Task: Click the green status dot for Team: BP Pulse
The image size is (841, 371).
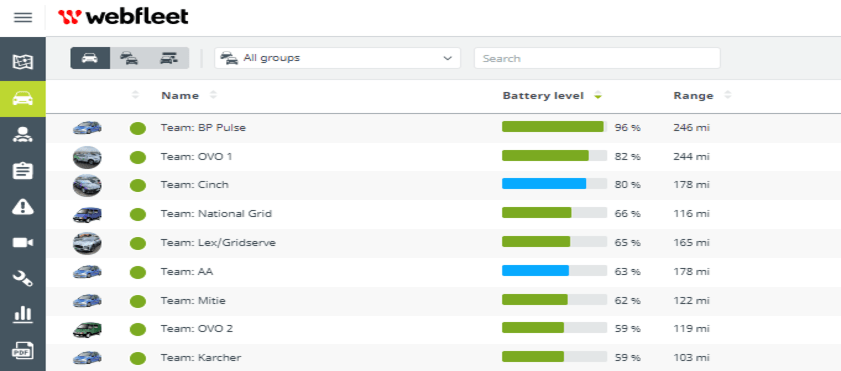Action: tap(138, 128)
